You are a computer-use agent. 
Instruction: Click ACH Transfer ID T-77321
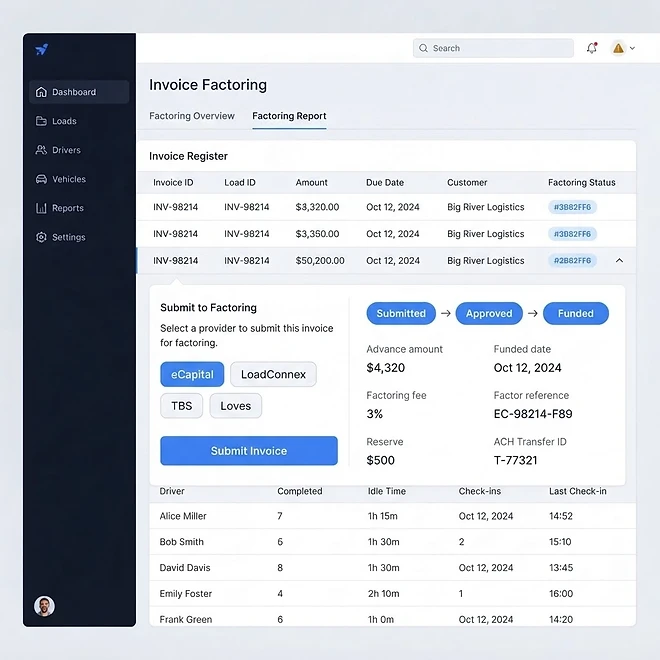click(515, 460)
